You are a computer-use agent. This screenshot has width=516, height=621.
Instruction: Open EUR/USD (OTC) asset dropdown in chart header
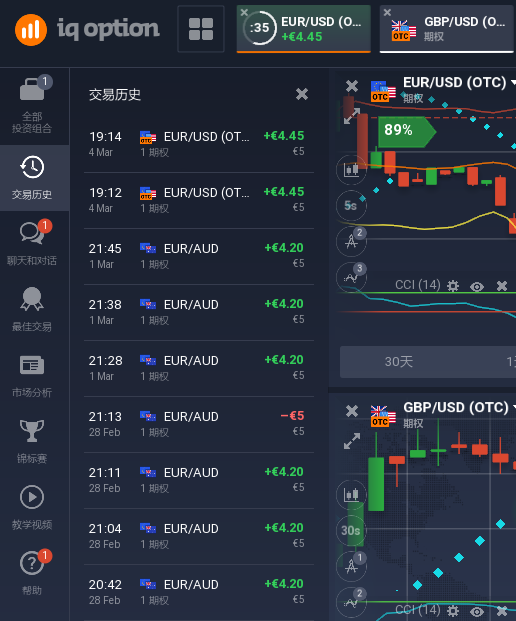point(459,83)
